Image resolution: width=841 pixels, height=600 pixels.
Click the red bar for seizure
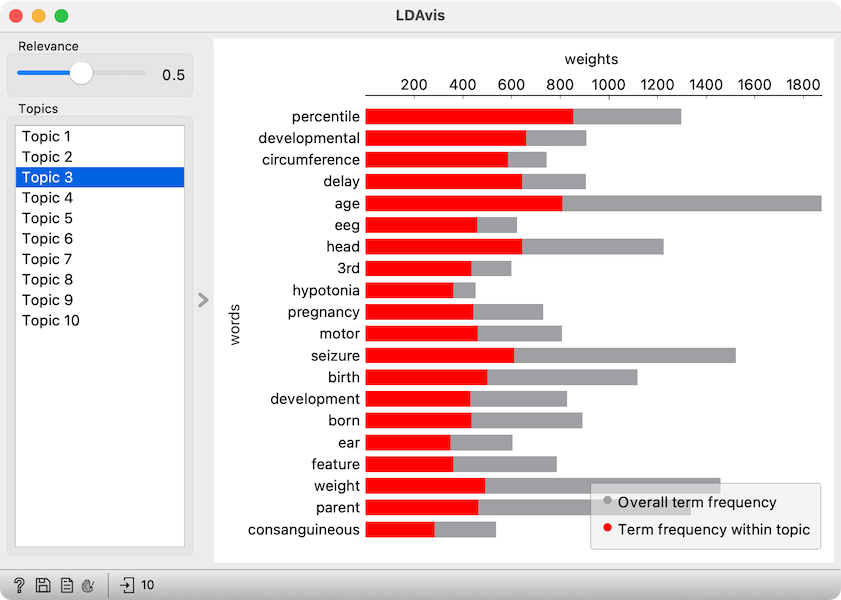[x=440, y=355]
